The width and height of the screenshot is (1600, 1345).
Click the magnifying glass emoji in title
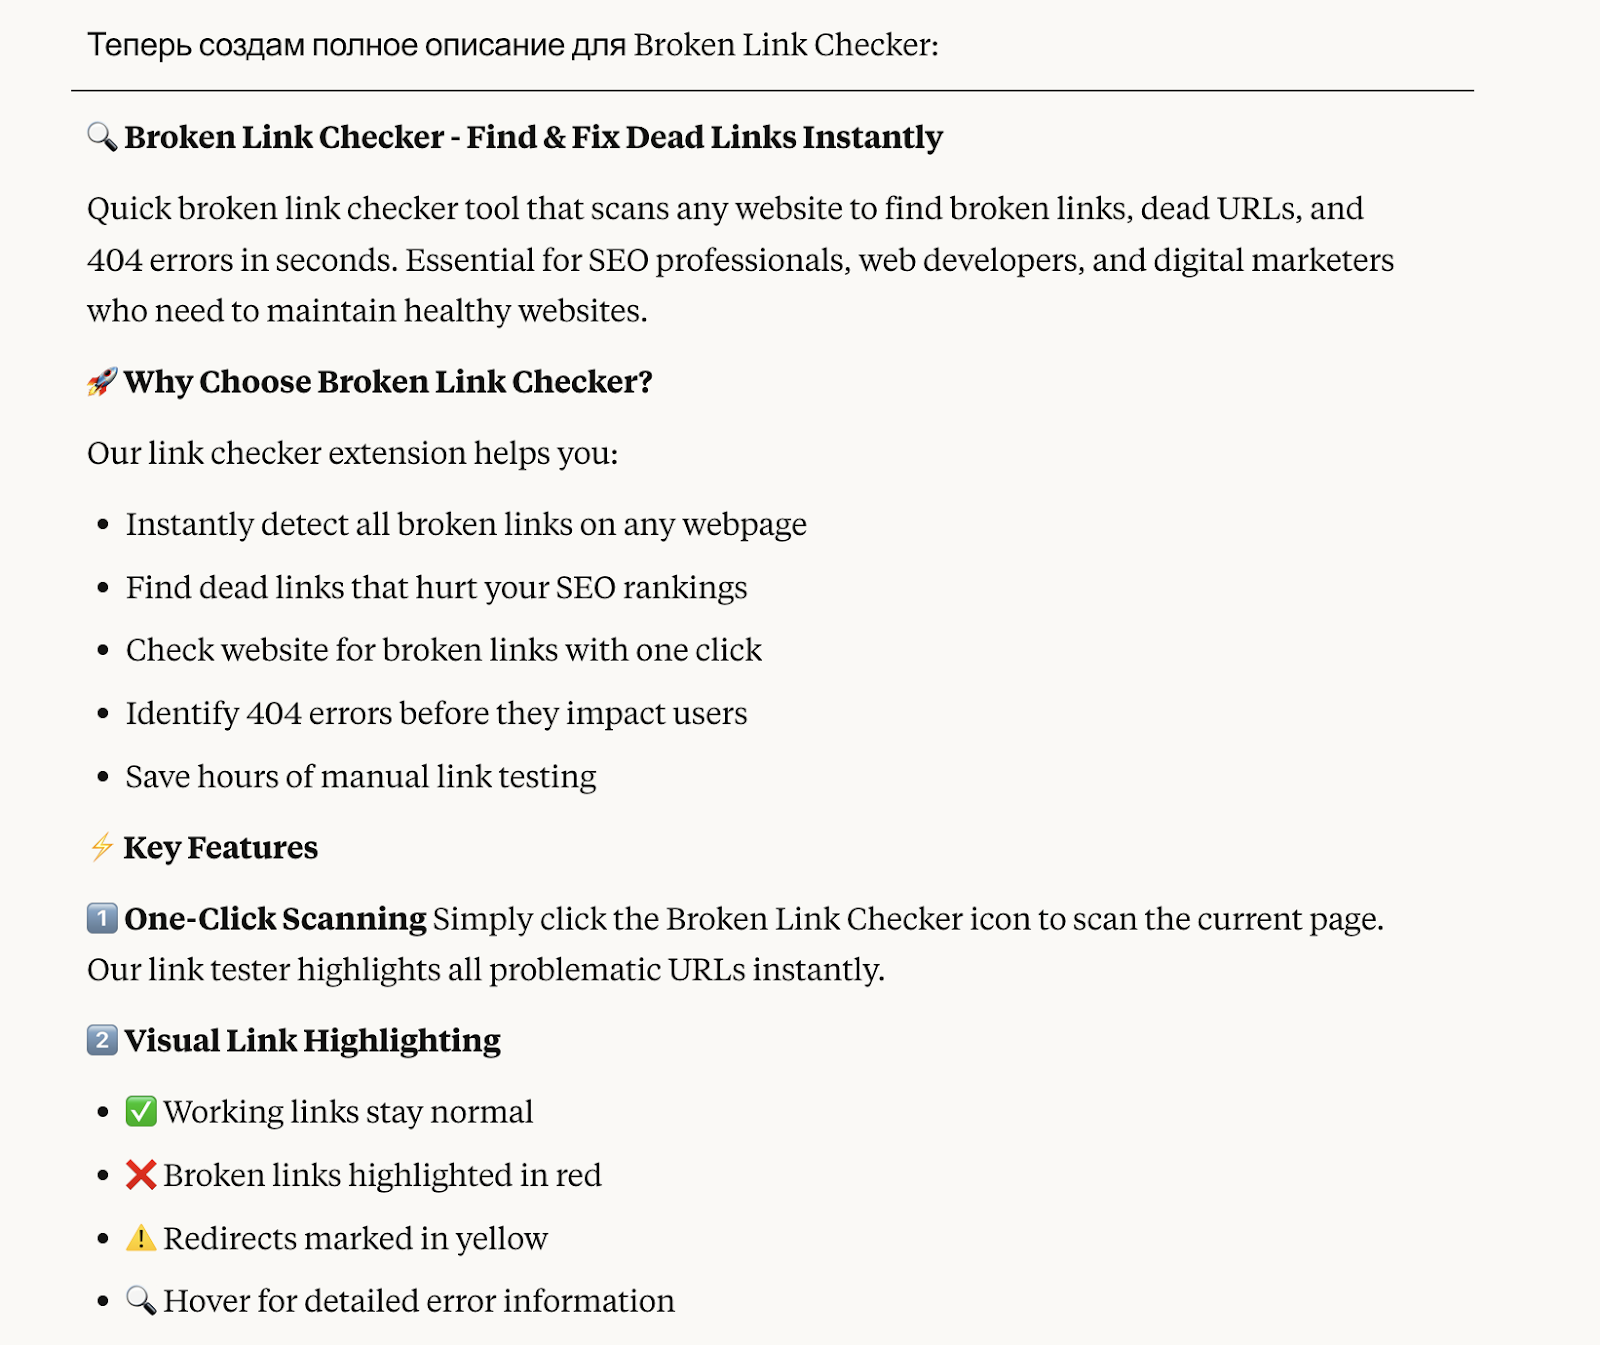tap(102, 136)
